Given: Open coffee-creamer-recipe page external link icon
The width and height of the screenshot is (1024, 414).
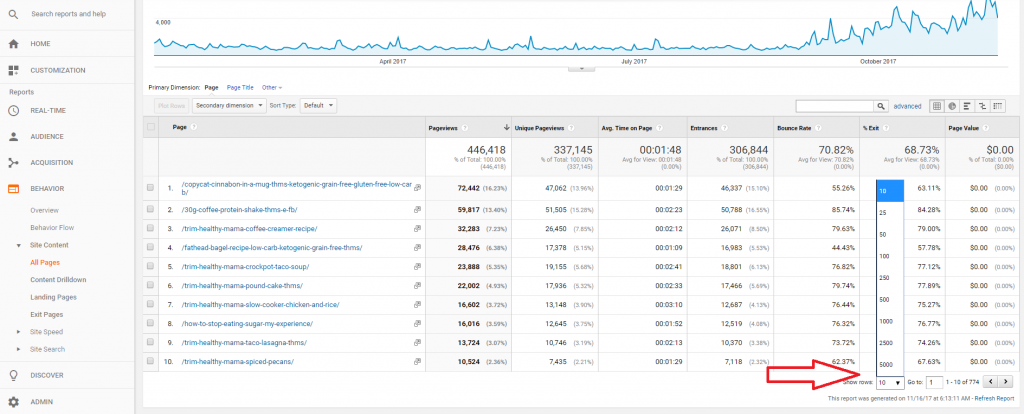Looking at the screenshot, I should pos(417,229).
